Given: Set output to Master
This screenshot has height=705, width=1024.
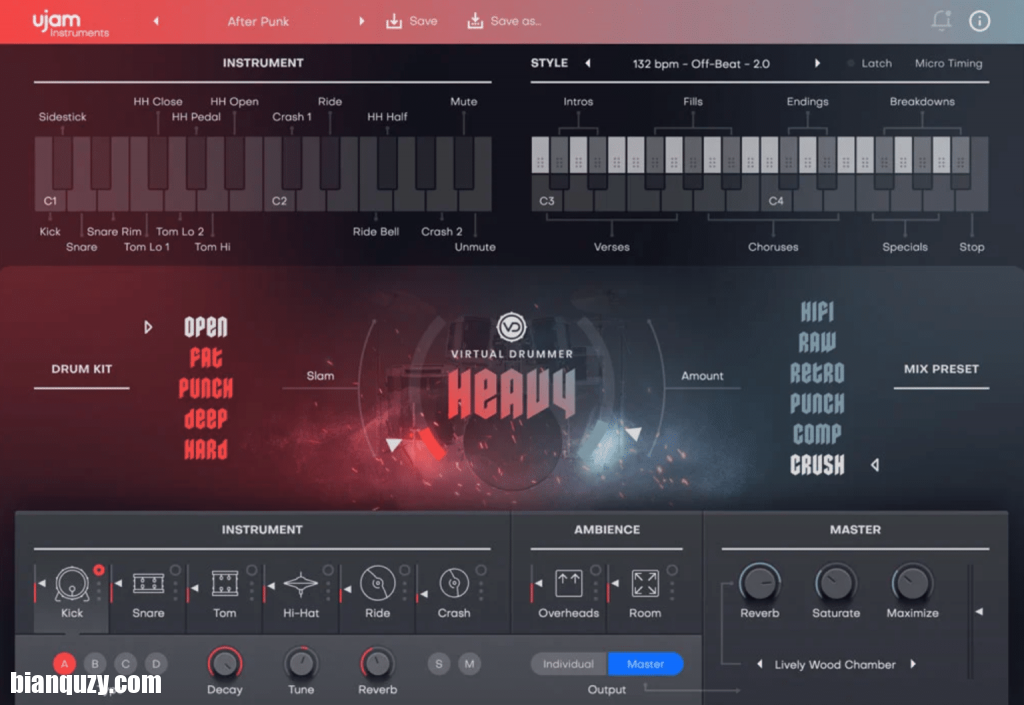Looking at the screenshot, I should coord(646,664).
